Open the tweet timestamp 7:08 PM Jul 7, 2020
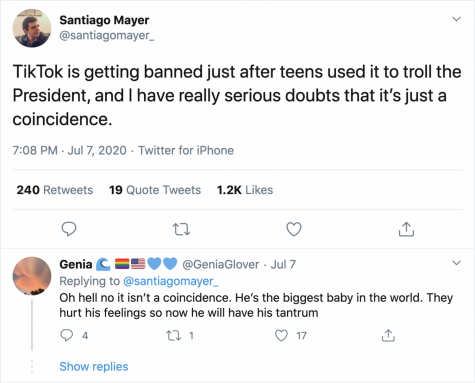Image resolution: width=475 pixels, height=383 pixels. click(x=70, y=150)
